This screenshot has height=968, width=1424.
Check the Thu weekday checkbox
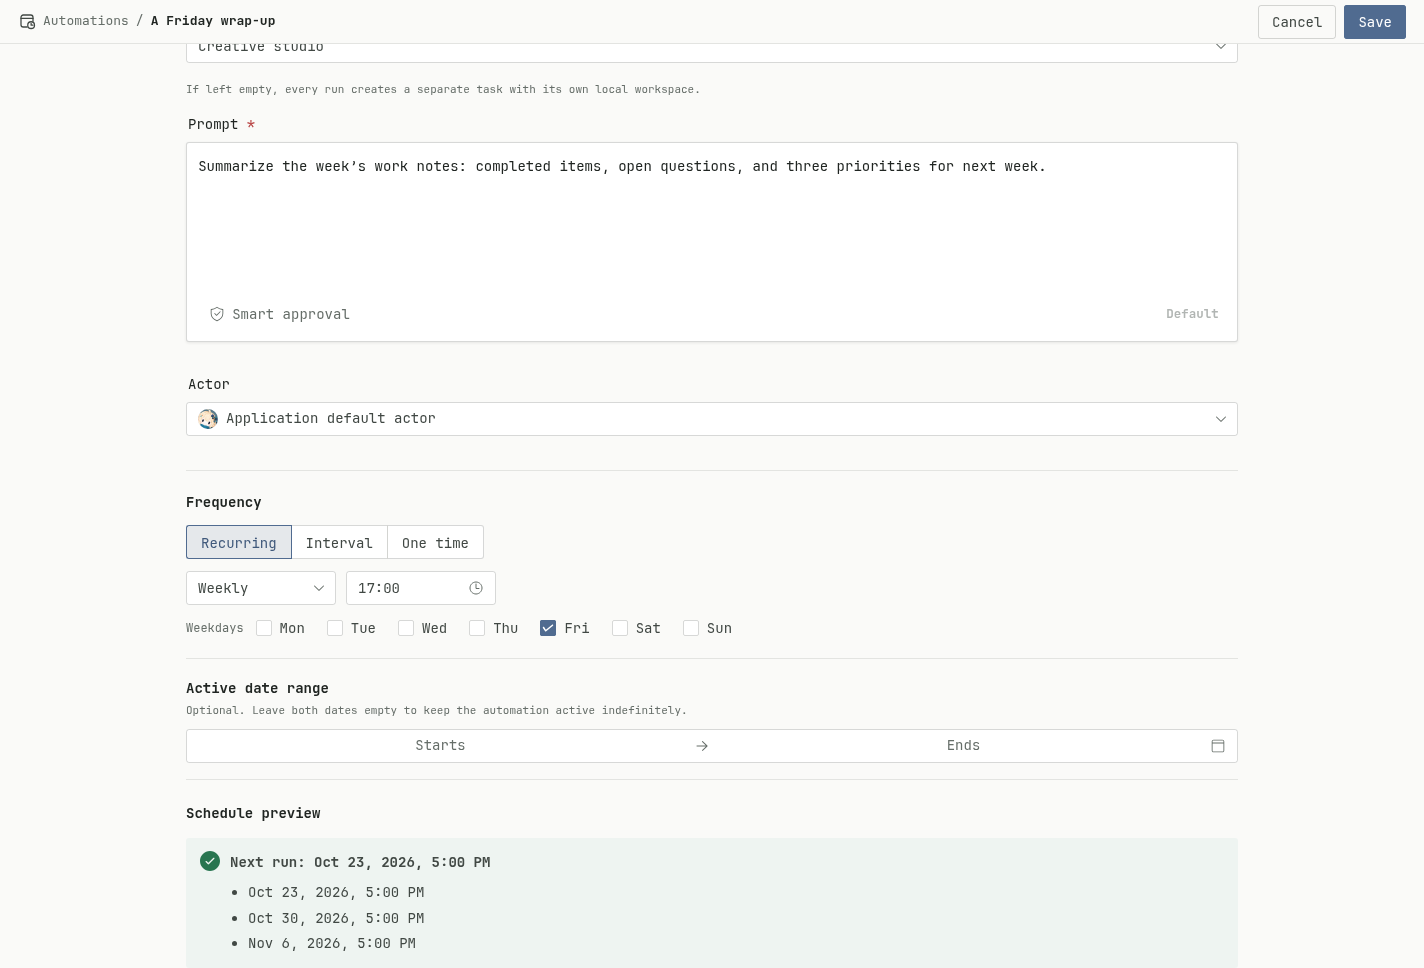[477, 628]
